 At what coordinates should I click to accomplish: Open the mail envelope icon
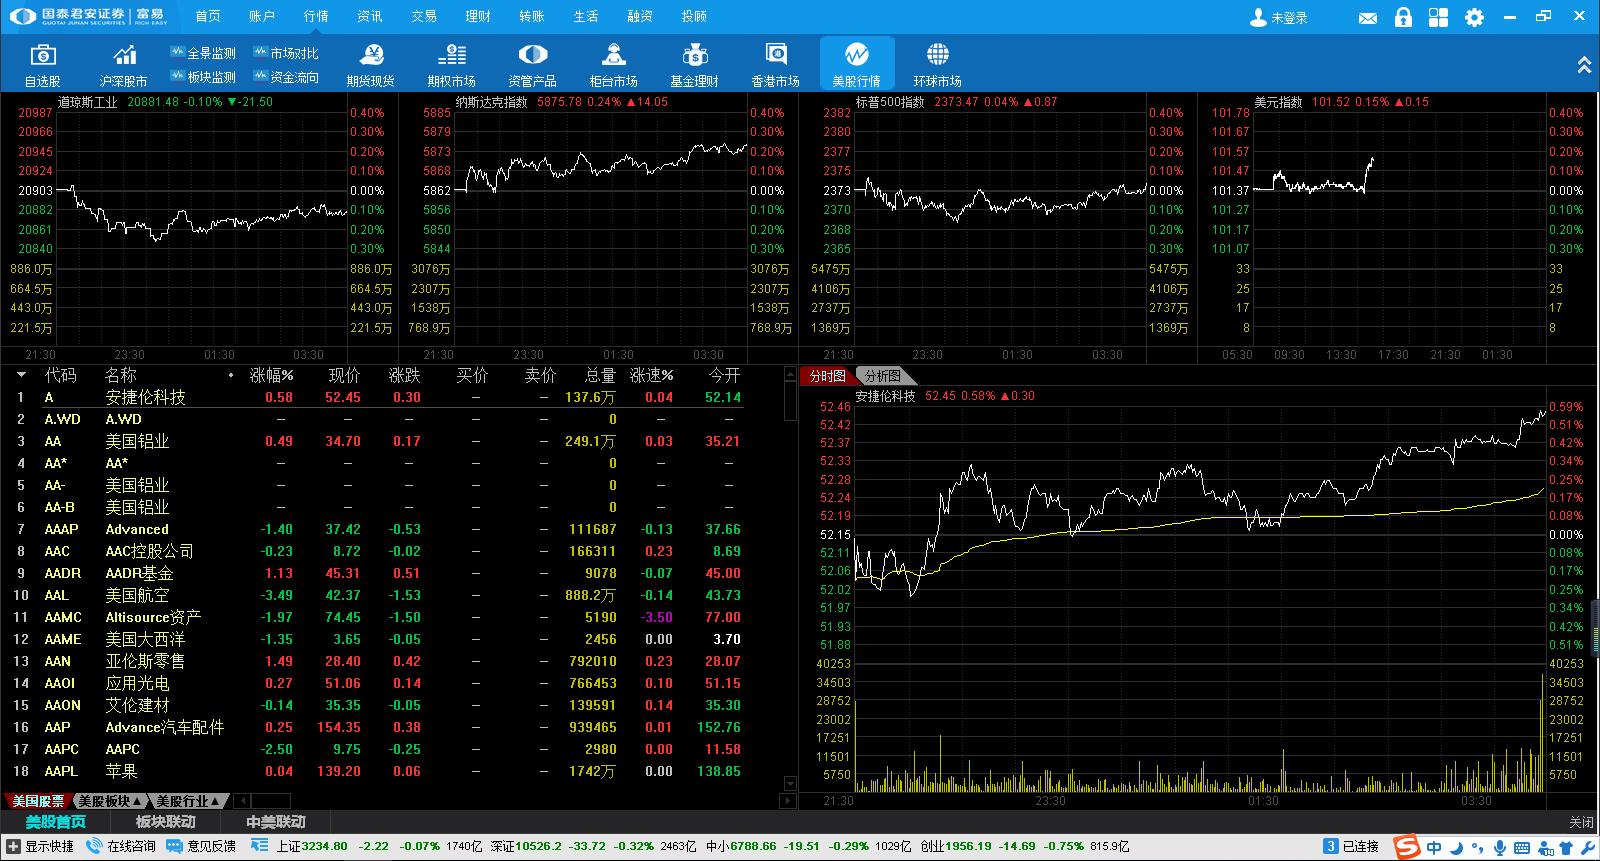tap(1368, 18)
